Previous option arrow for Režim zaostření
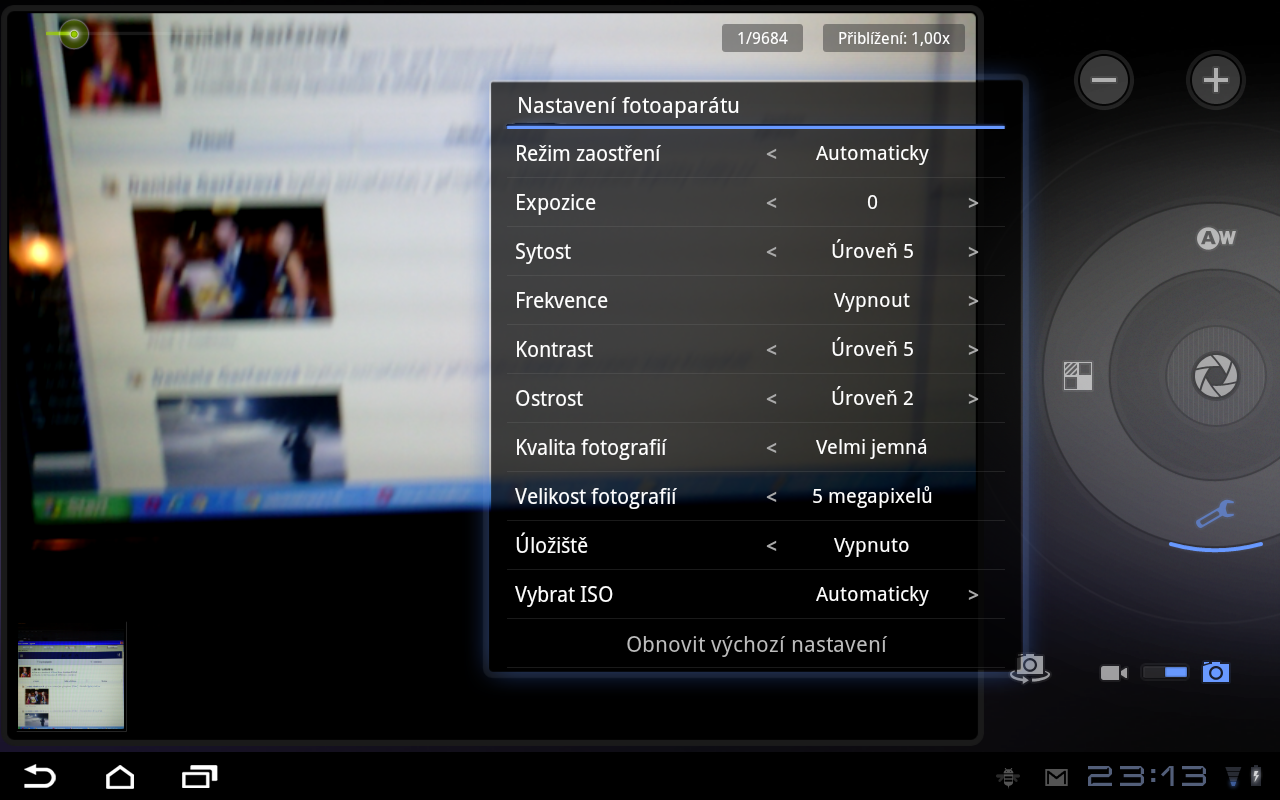Image resolution: width=1280 pixels, height=800 pixels. (771, 154)
